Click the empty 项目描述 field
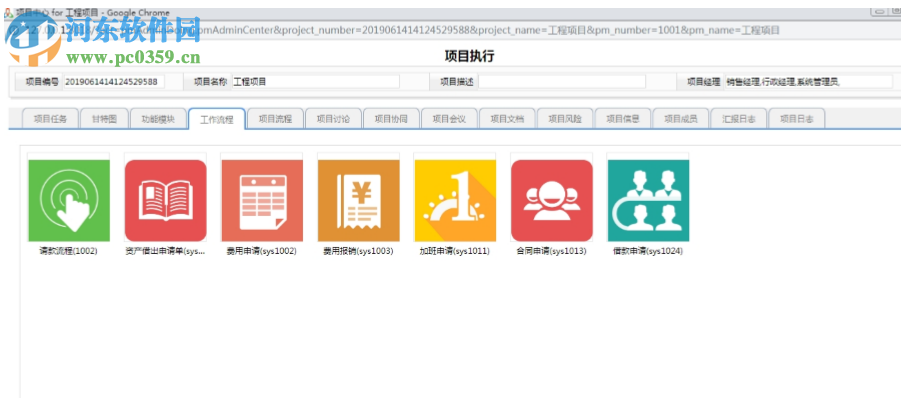 tap(562, 82)
